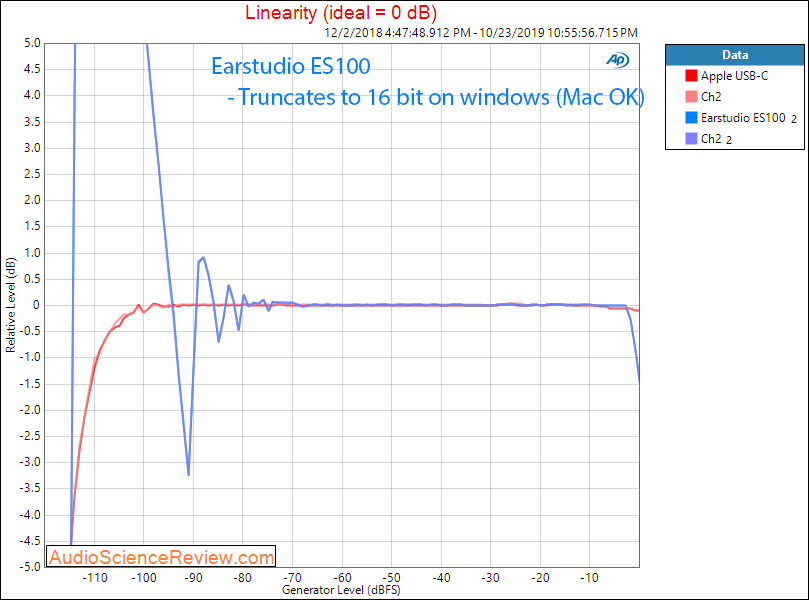Screen dimensions: 809x600
Task: Click the -2.0 tick on the vertical axis
Action: pos(30,410)
